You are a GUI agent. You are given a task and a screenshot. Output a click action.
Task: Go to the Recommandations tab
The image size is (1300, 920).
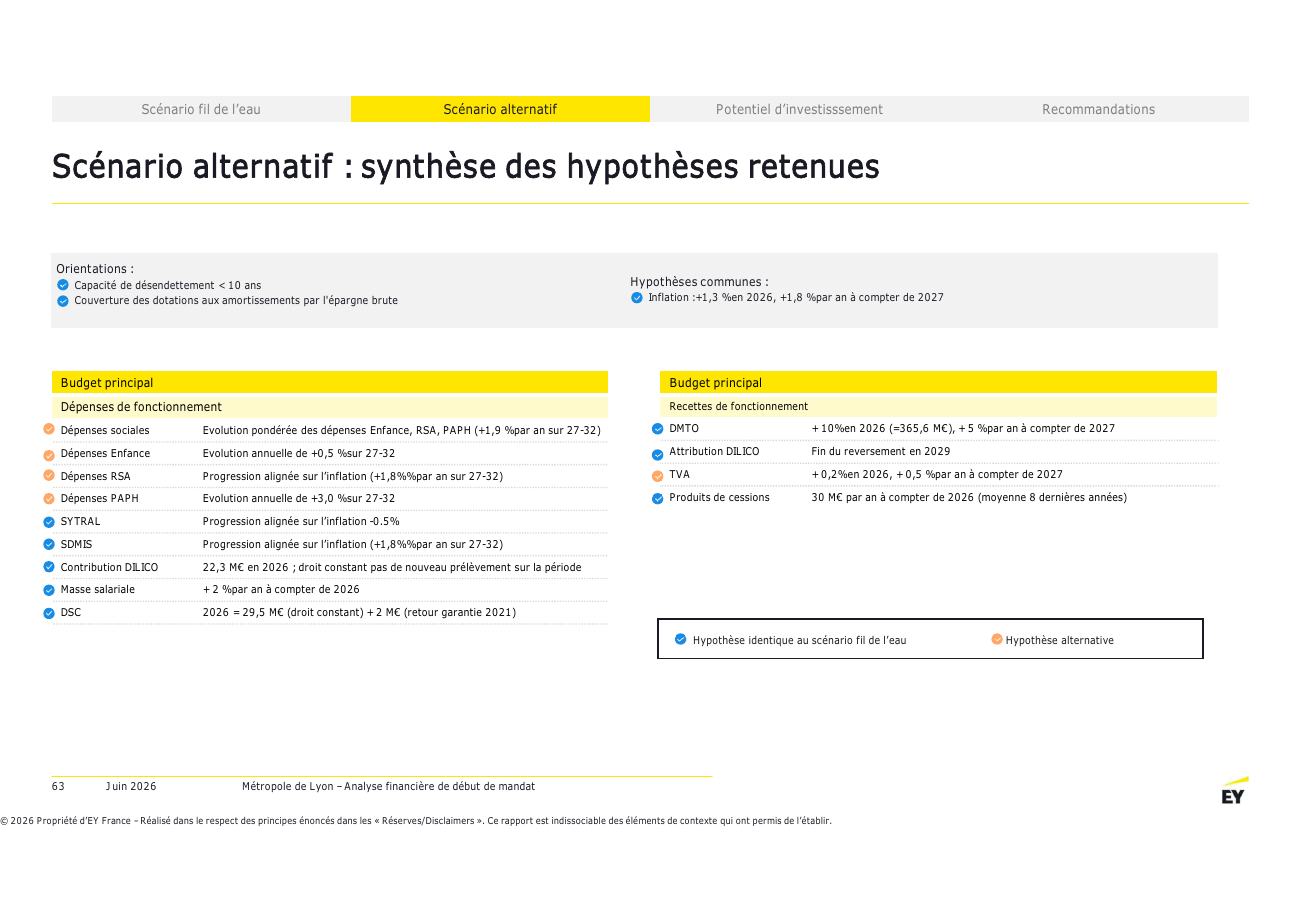[x=1098, y=109]
